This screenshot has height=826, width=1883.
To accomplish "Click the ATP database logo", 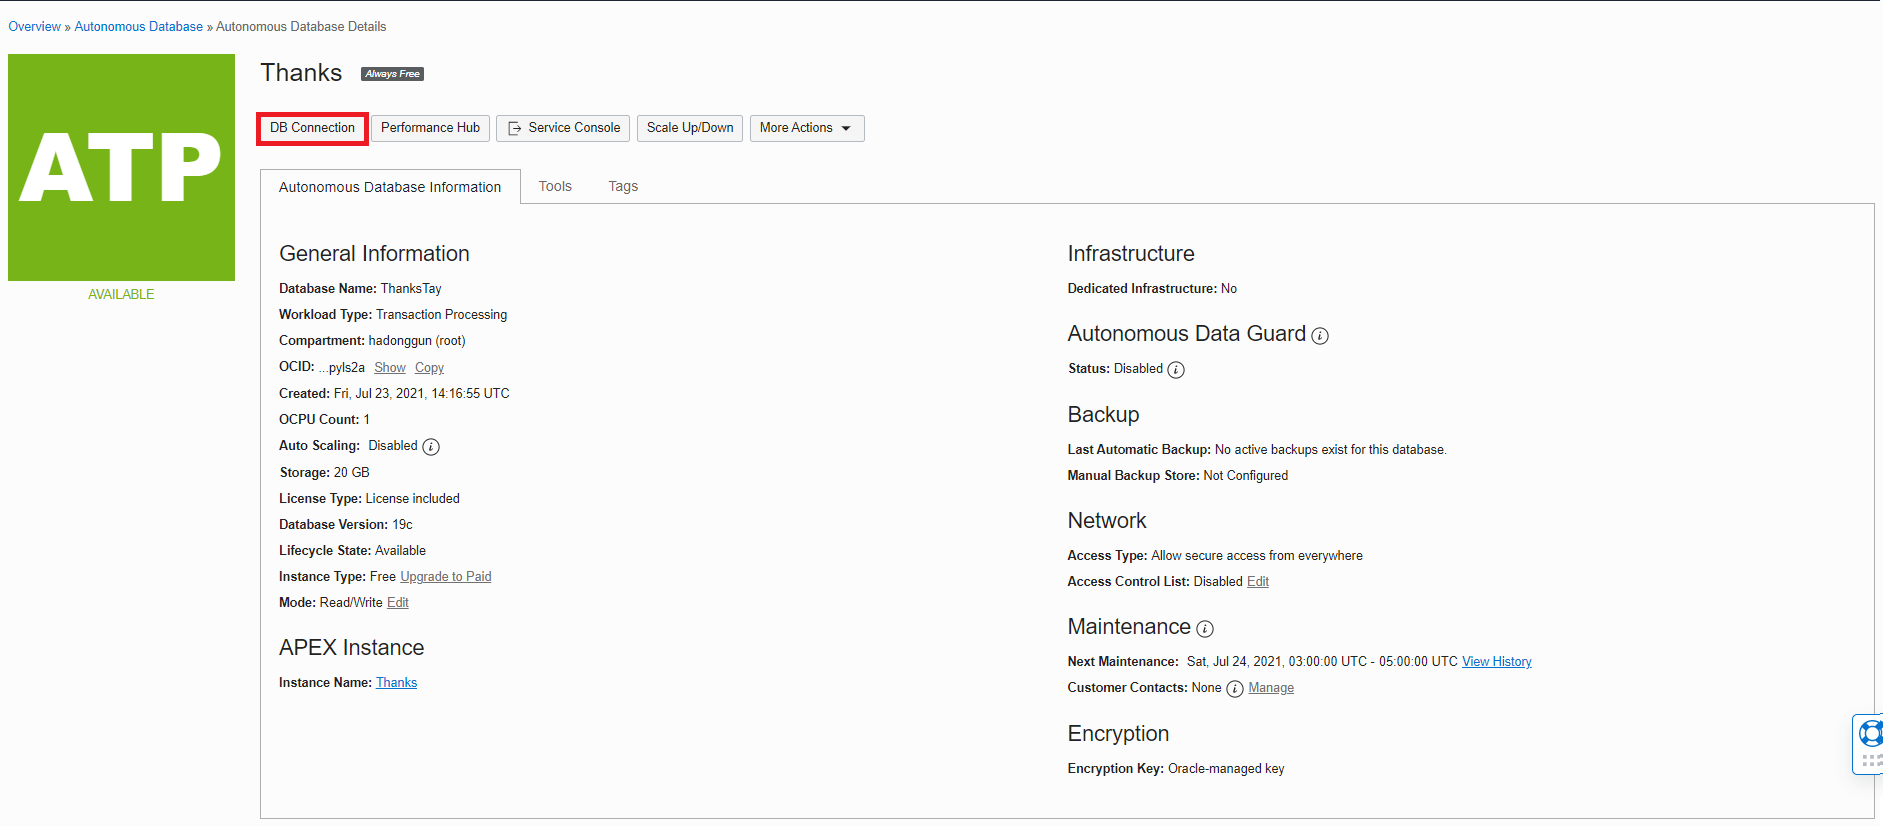I will click(121, 167).
